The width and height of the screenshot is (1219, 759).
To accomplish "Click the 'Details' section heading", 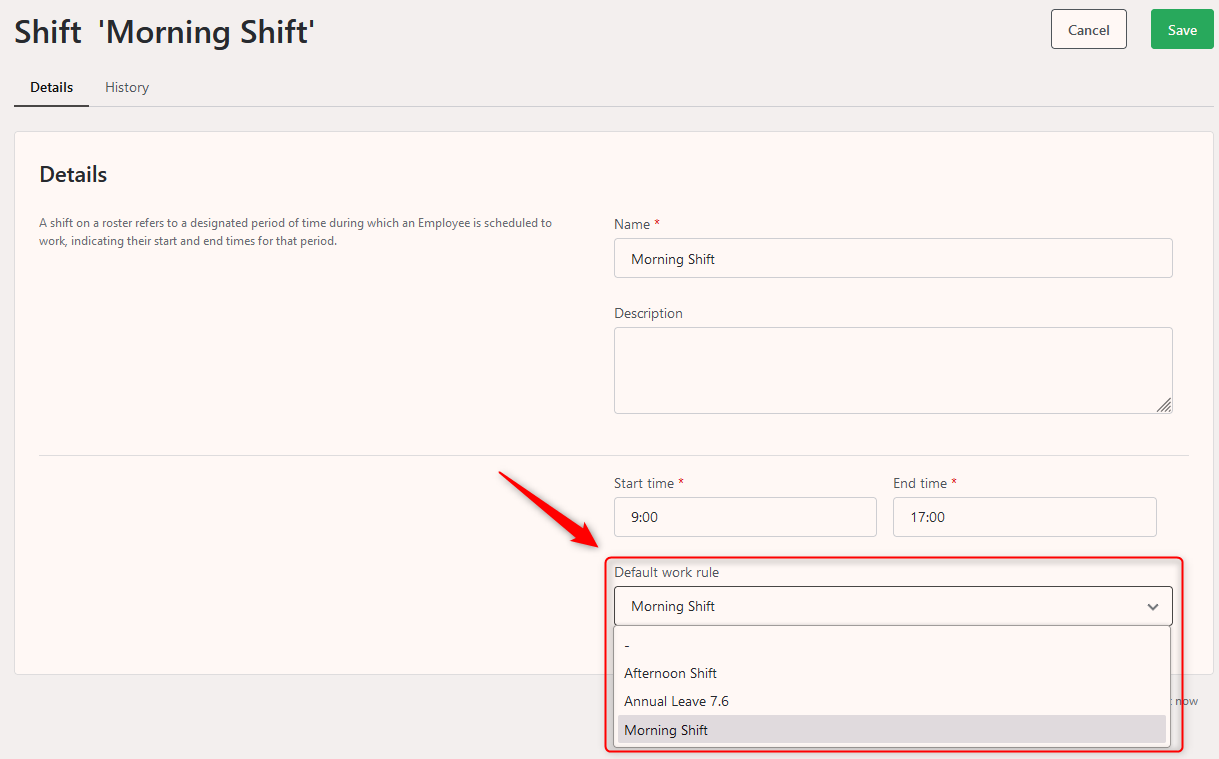I will point(73,175).
